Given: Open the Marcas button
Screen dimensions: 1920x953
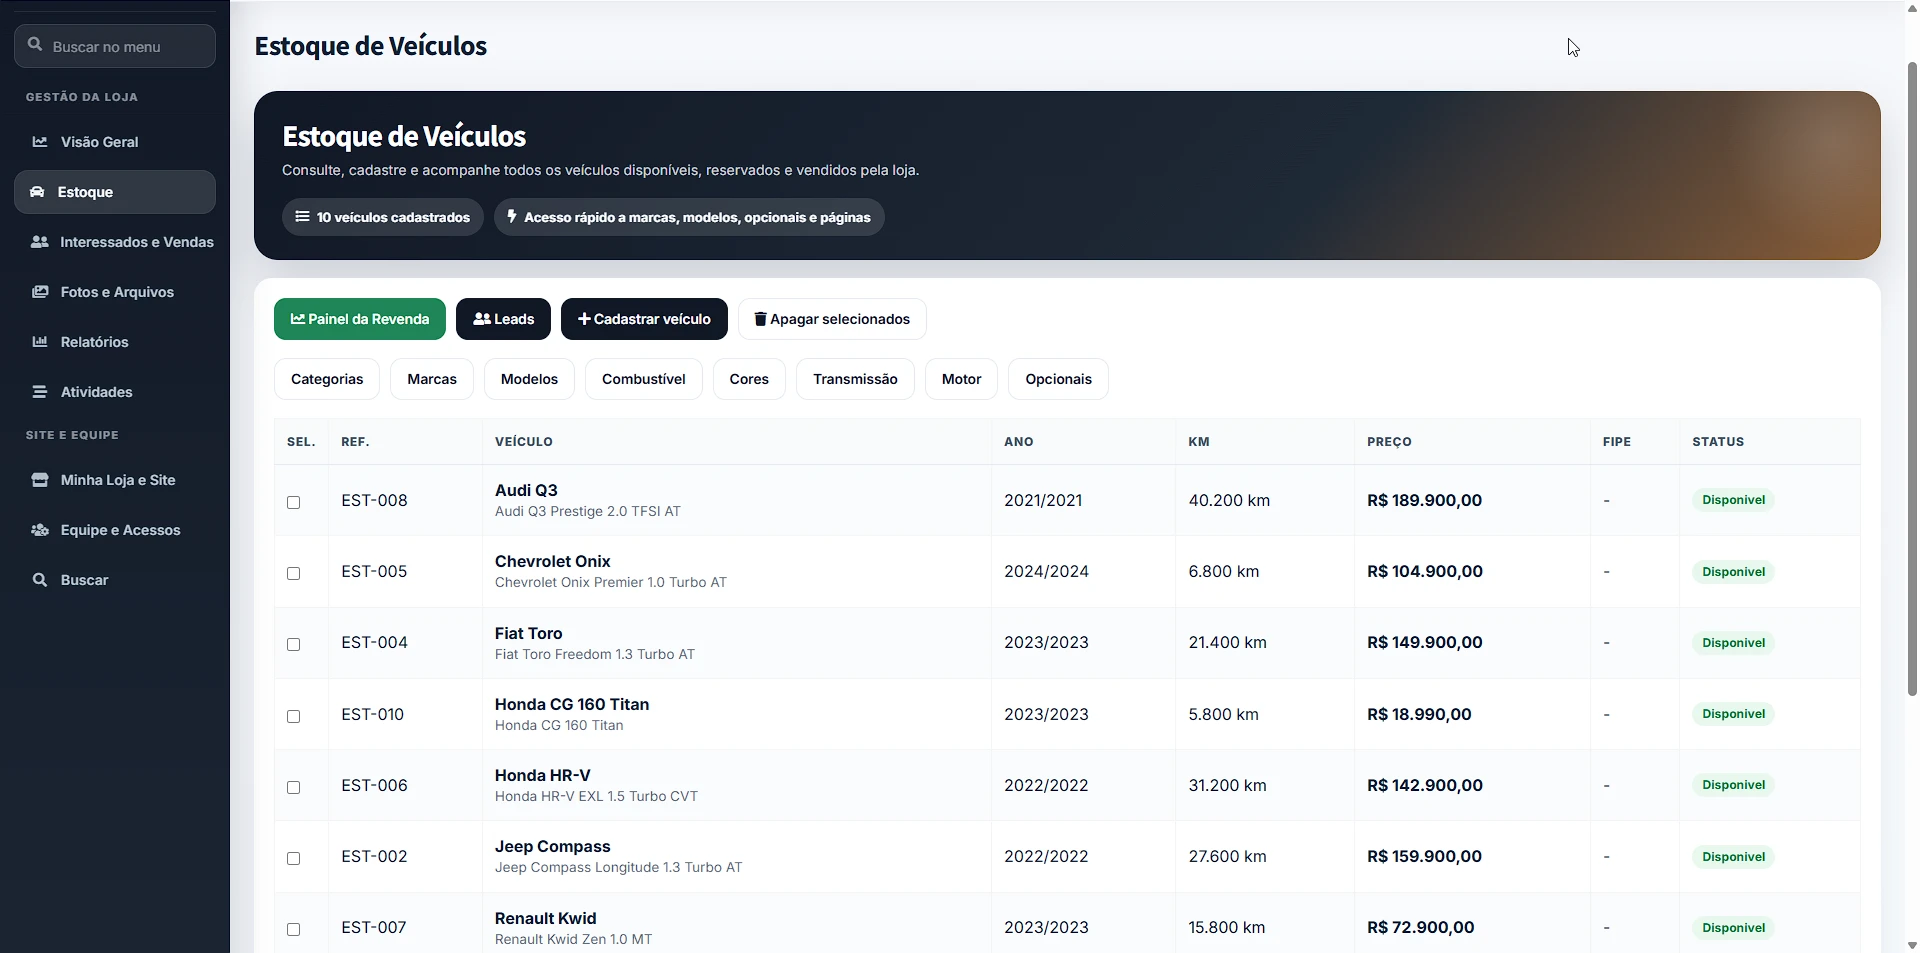Looking at the screenshot, I should coord(432,379).
